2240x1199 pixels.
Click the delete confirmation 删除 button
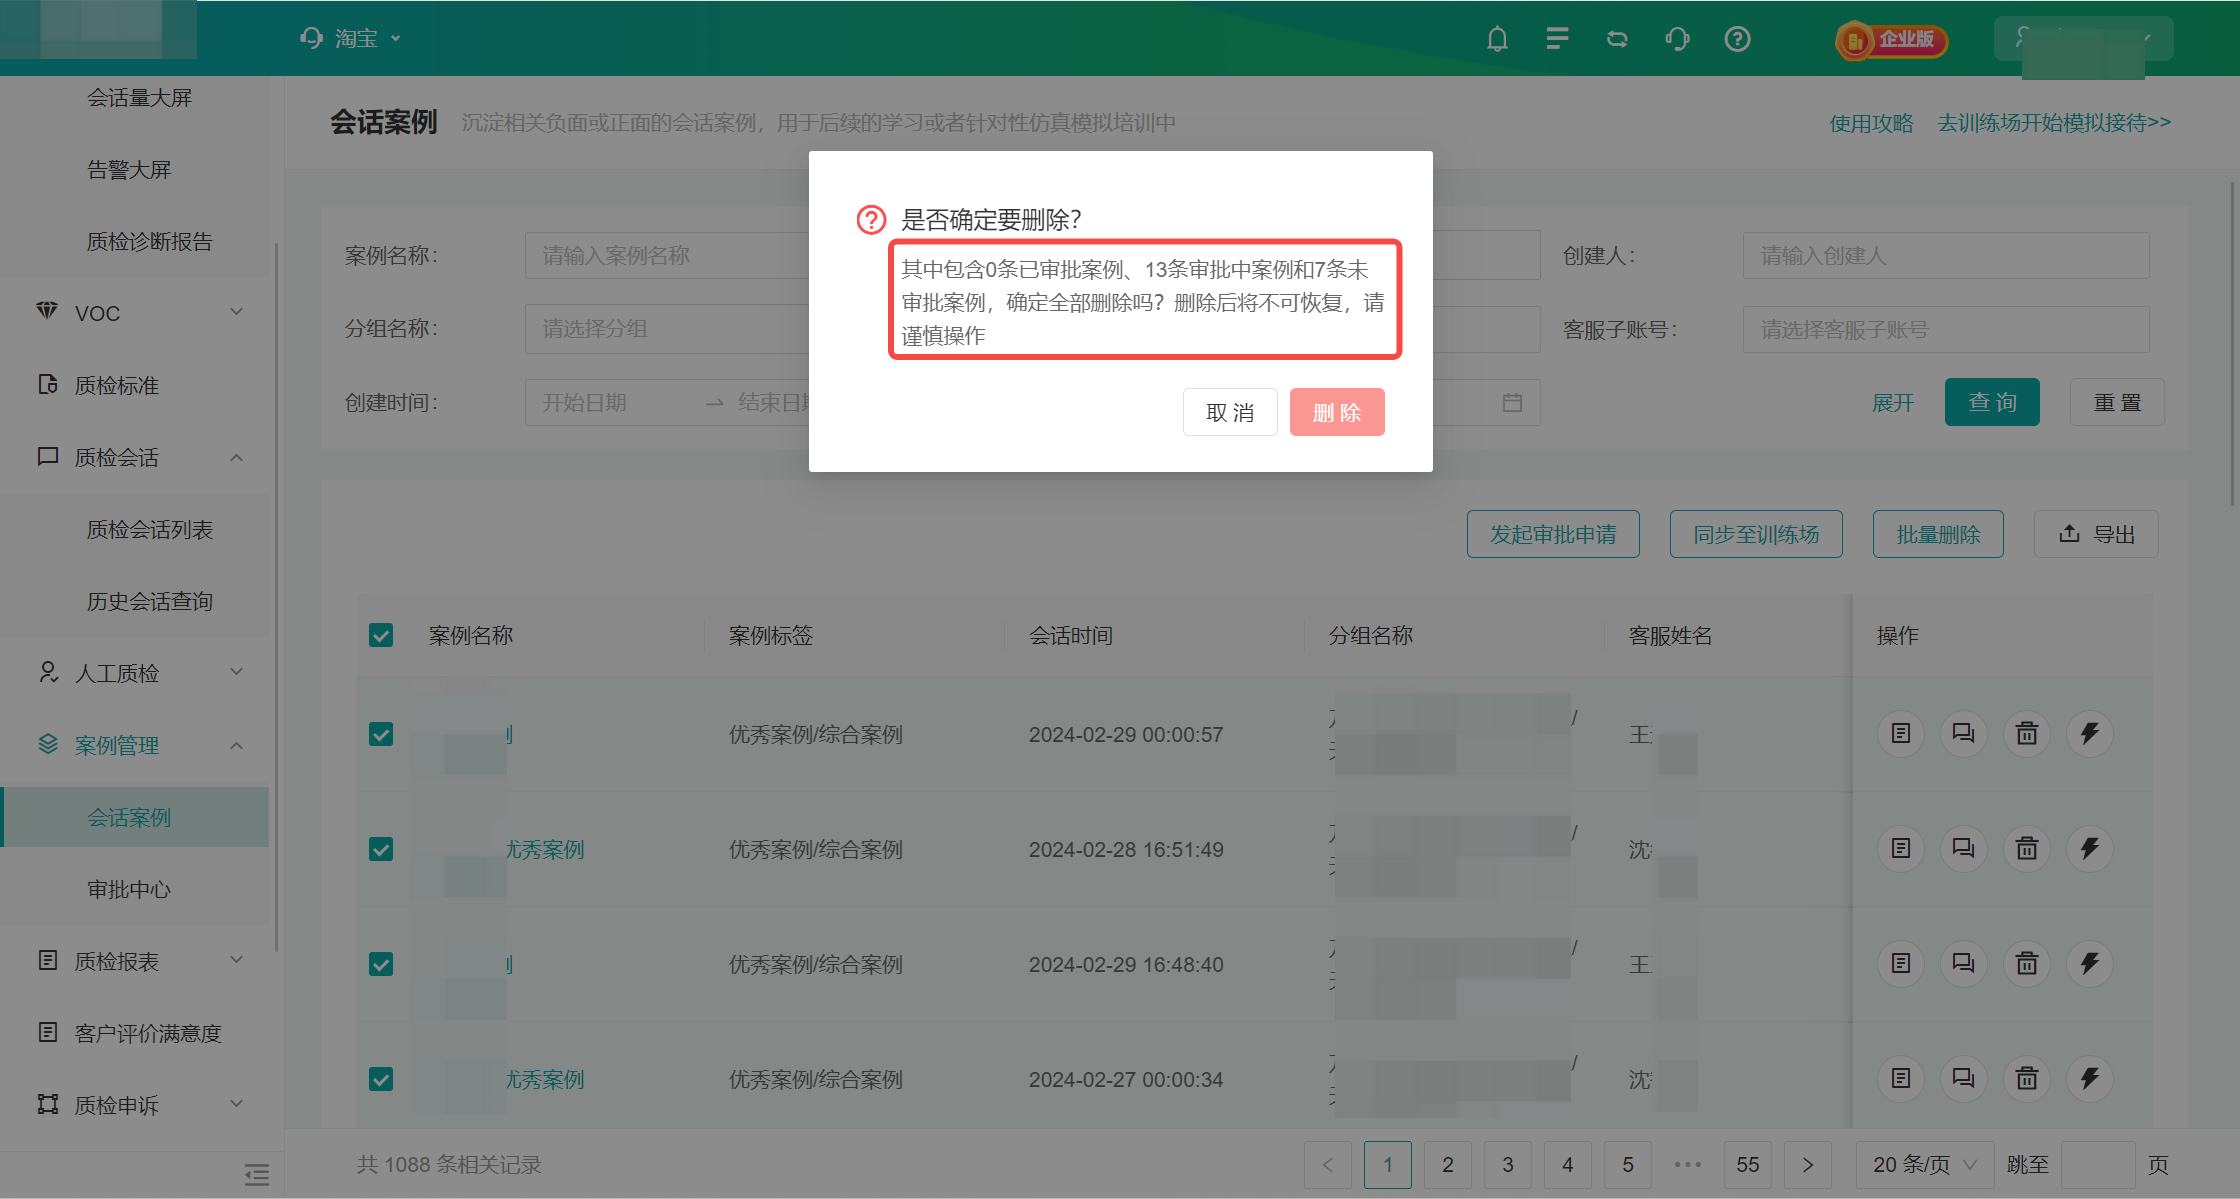(1336, 412)
